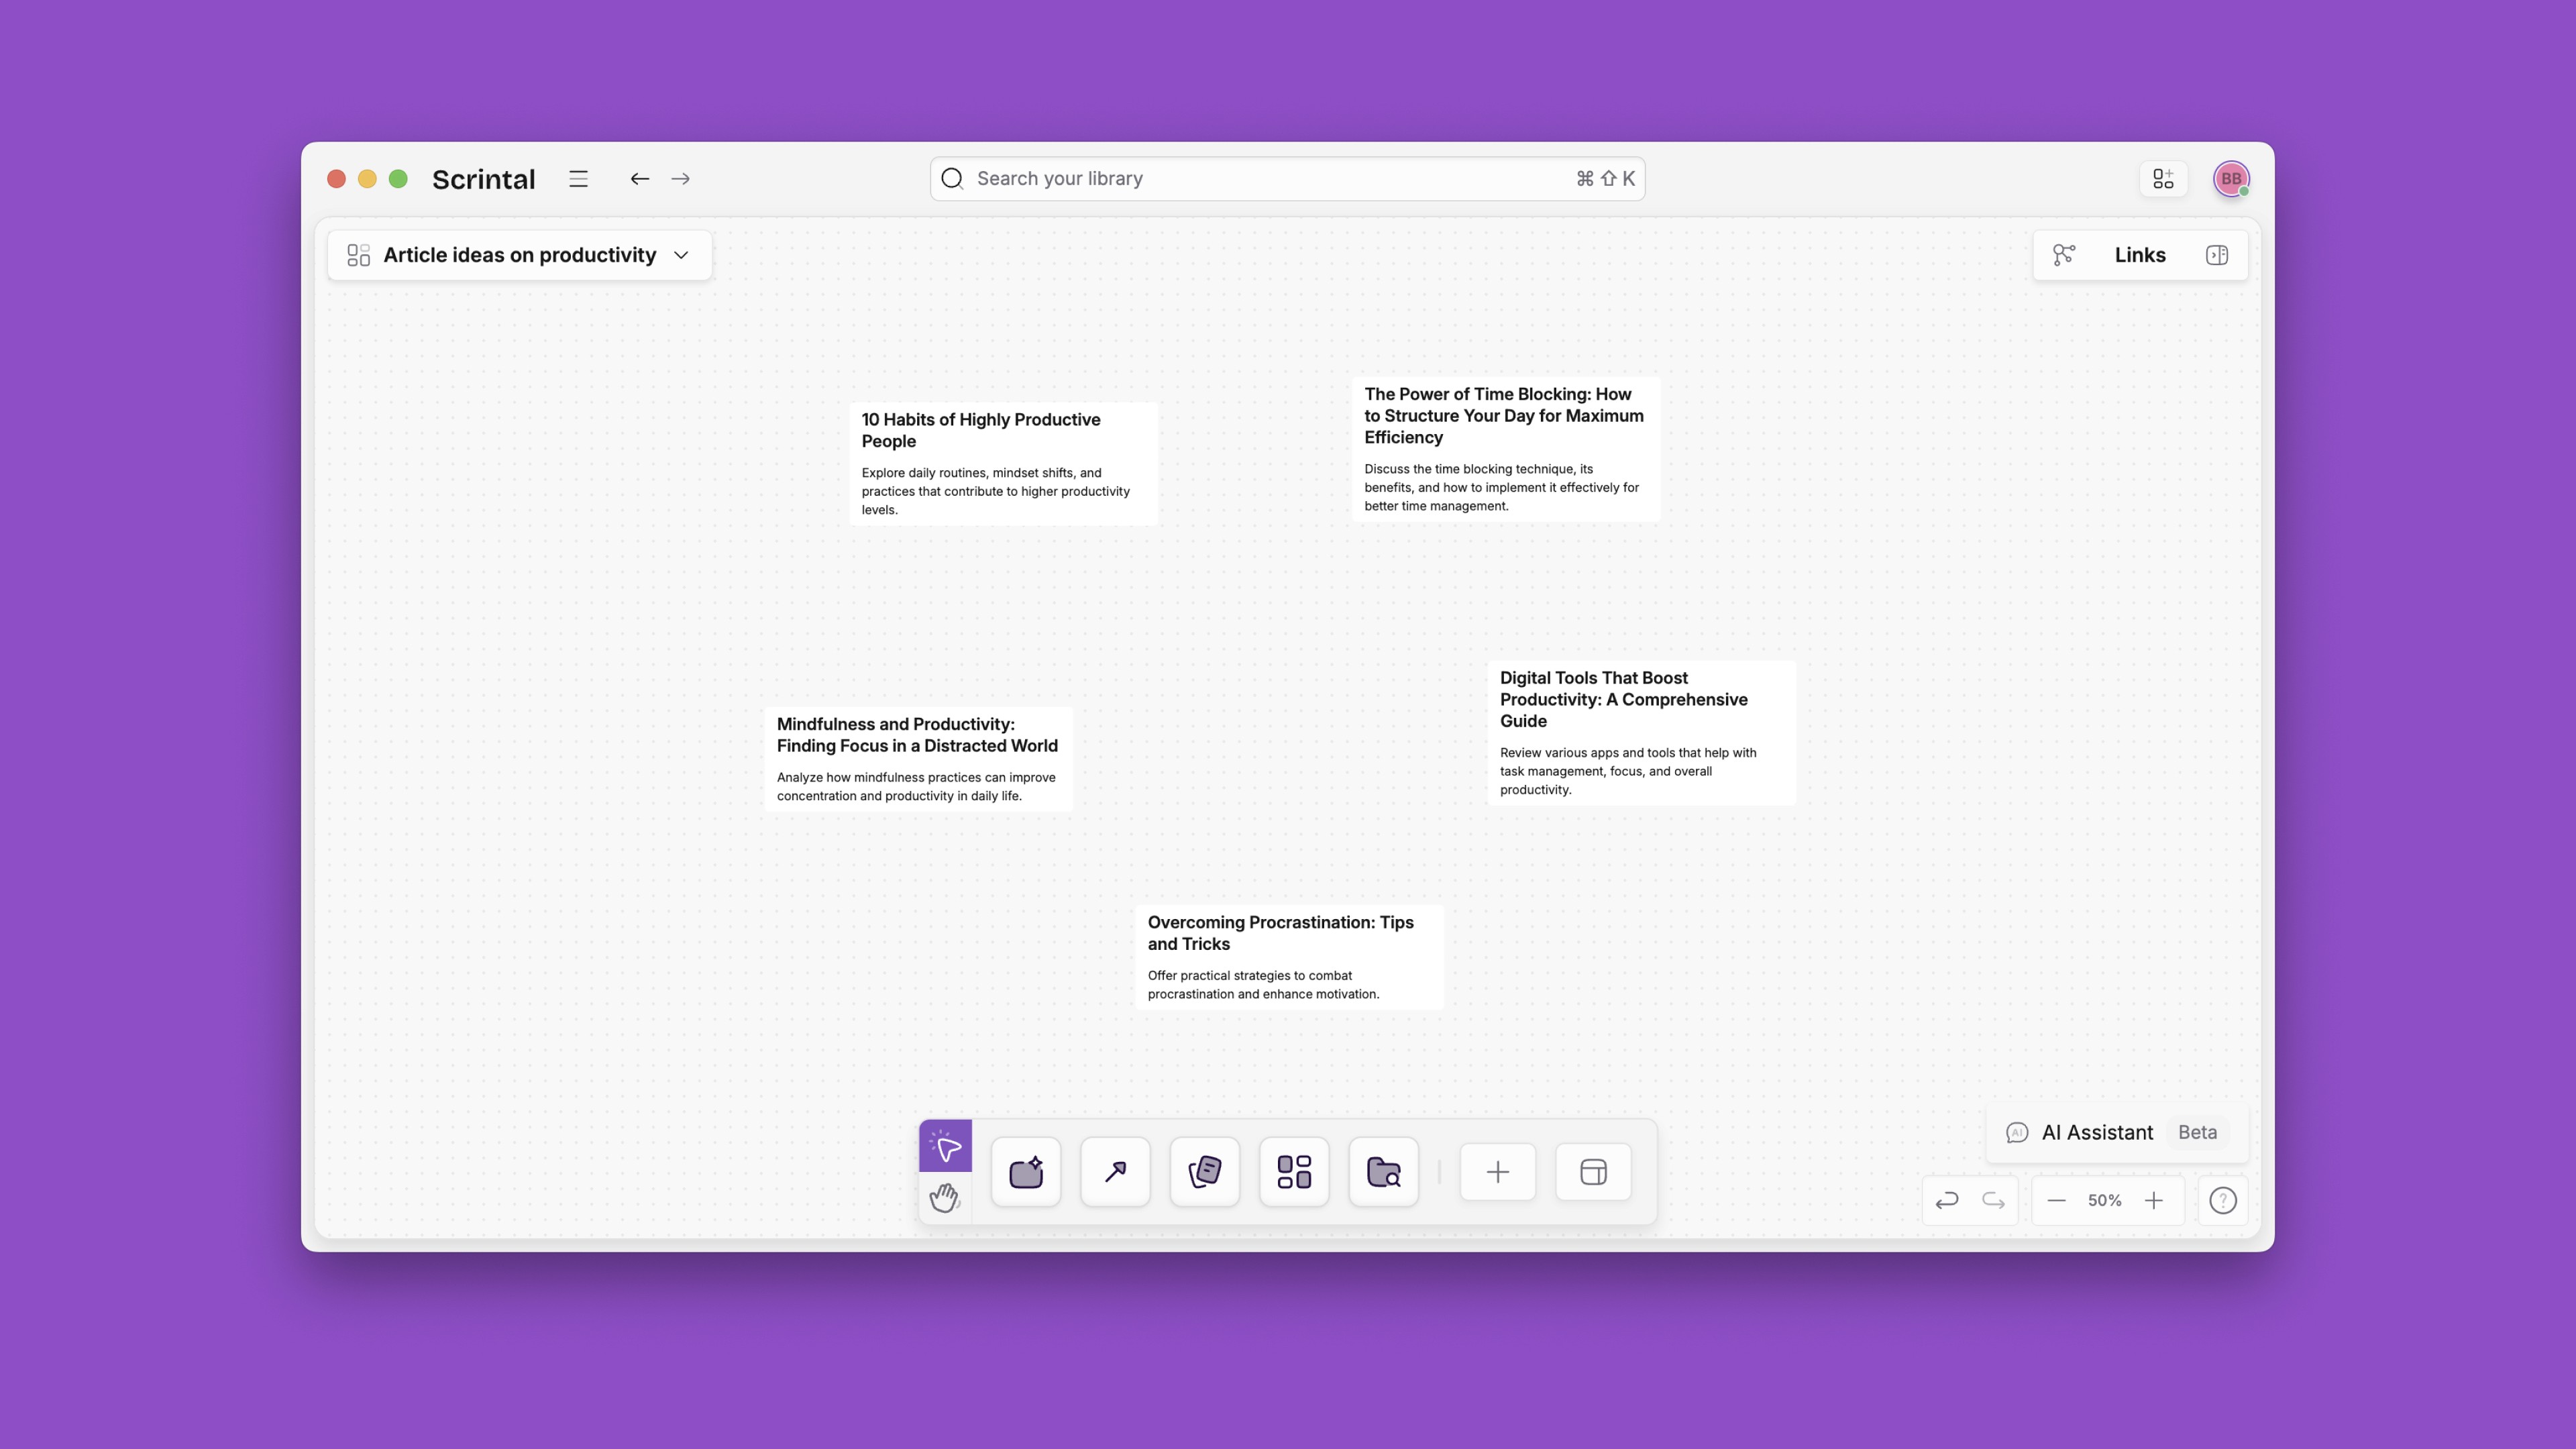
Task: Expand the Article ideas on productivity dropdown
Action: (681, 255)
